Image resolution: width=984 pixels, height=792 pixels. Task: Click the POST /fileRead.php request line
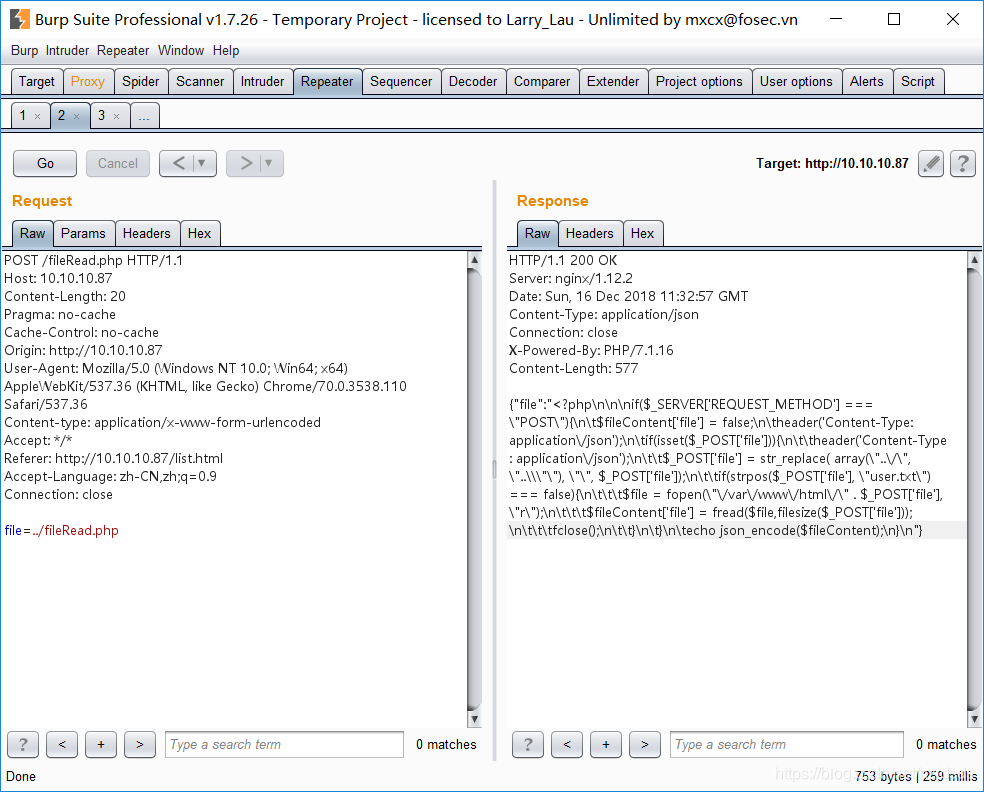pyautogui.click(x=94, y=260)
